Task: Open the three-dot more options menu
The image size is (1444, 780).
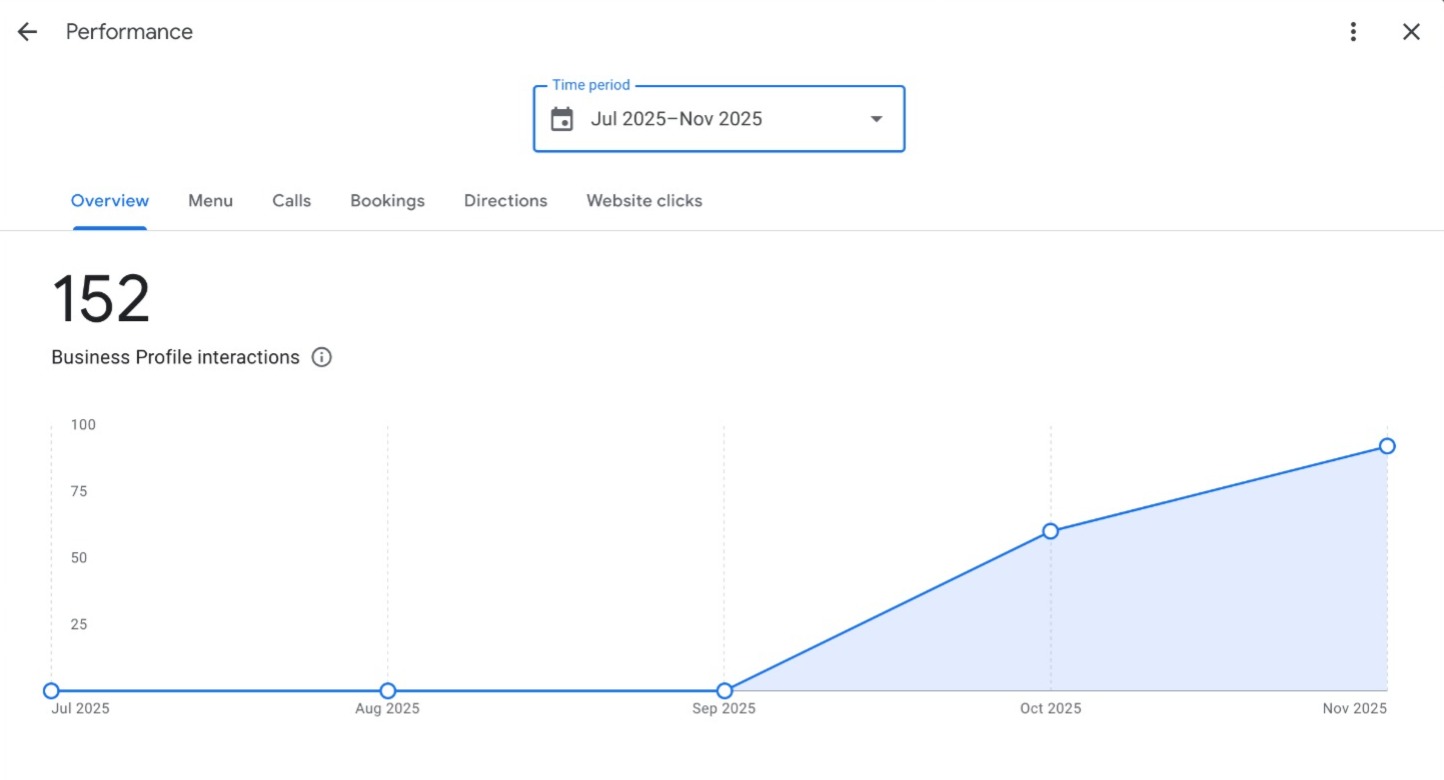Action: [1353, 32]
